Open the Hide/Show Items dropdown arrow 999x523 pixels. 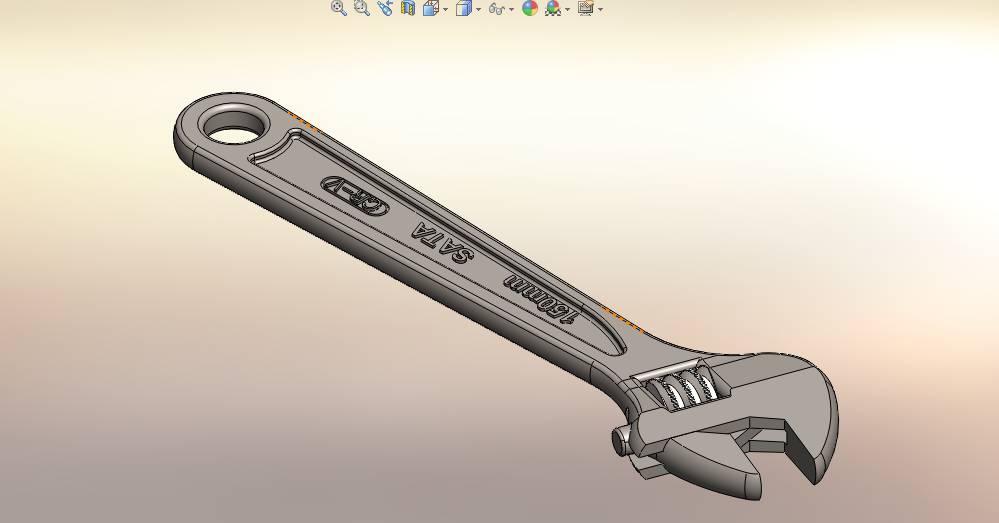coord(512,9)
